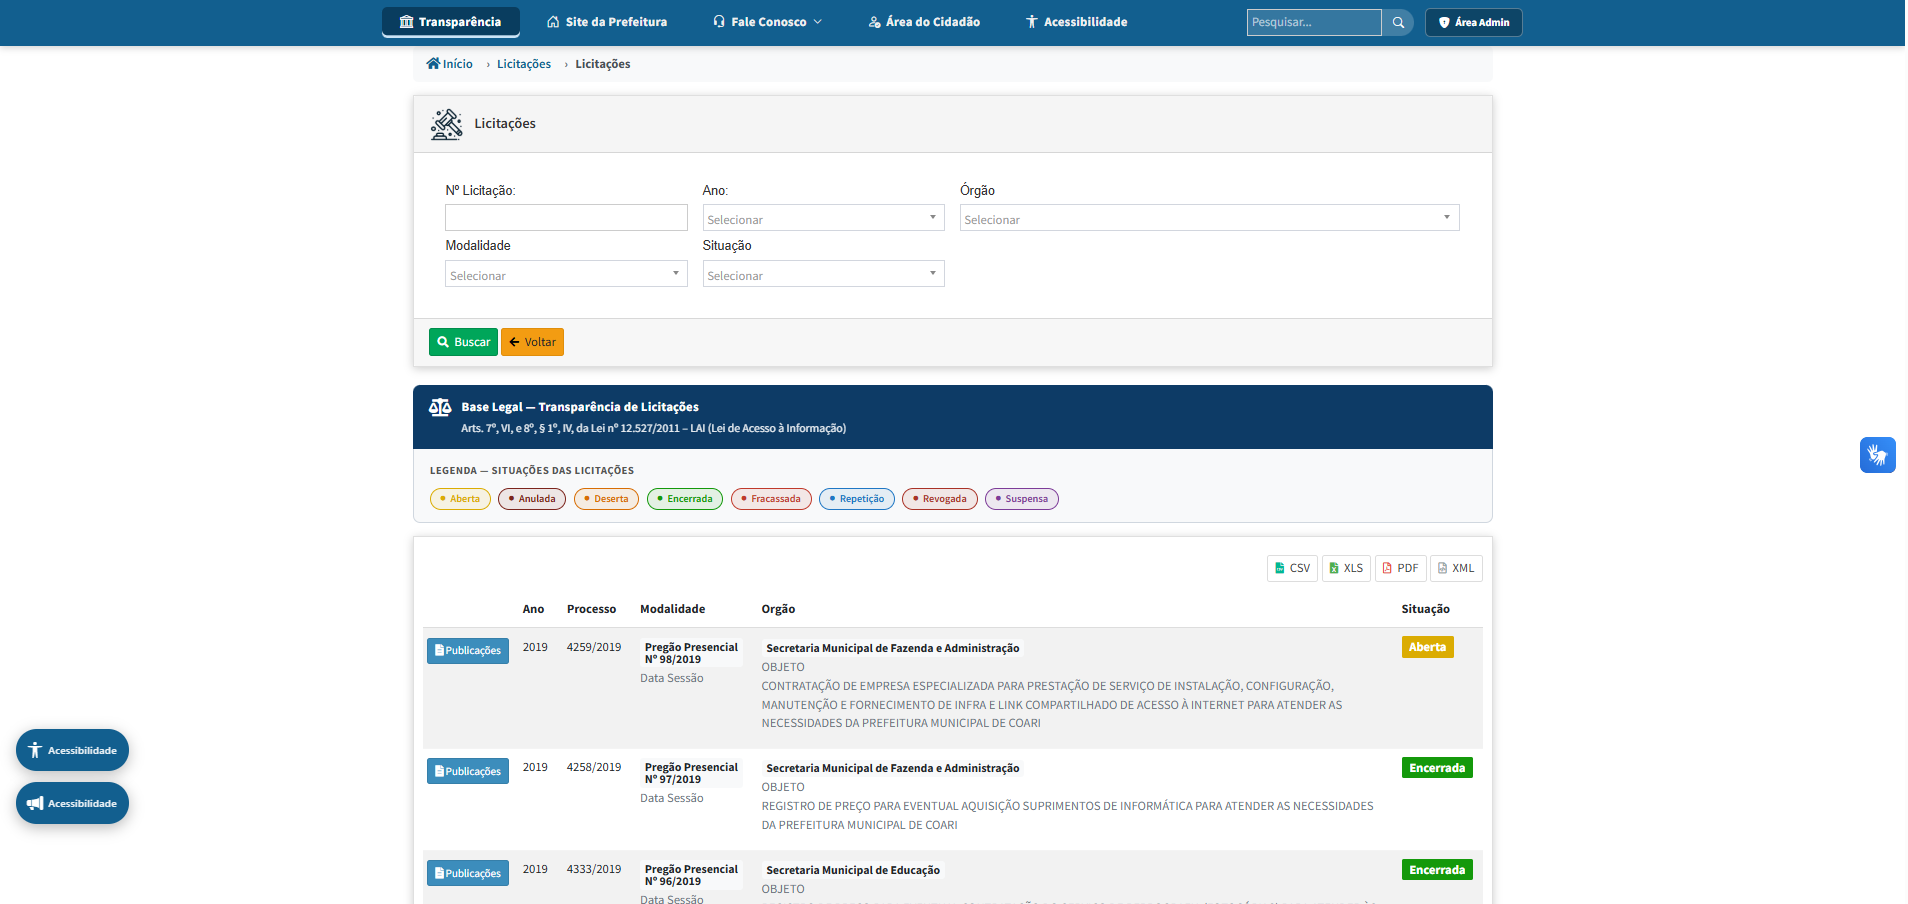Export the table as CSV
Viewport: 1908px width, 904px height.
(x=1292, y=568)
